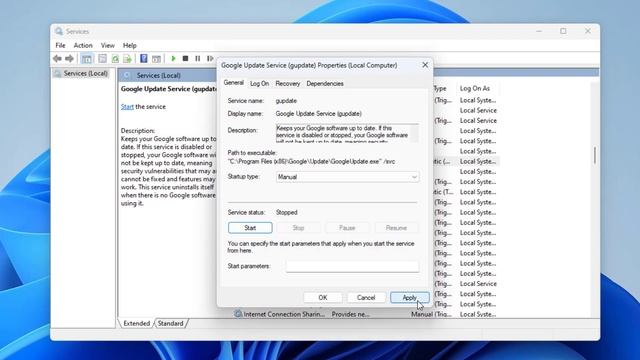The height and width of the screenshot is (360, 640).
Task: Select Services (Local) in the console tree
Action: [85, 73]
